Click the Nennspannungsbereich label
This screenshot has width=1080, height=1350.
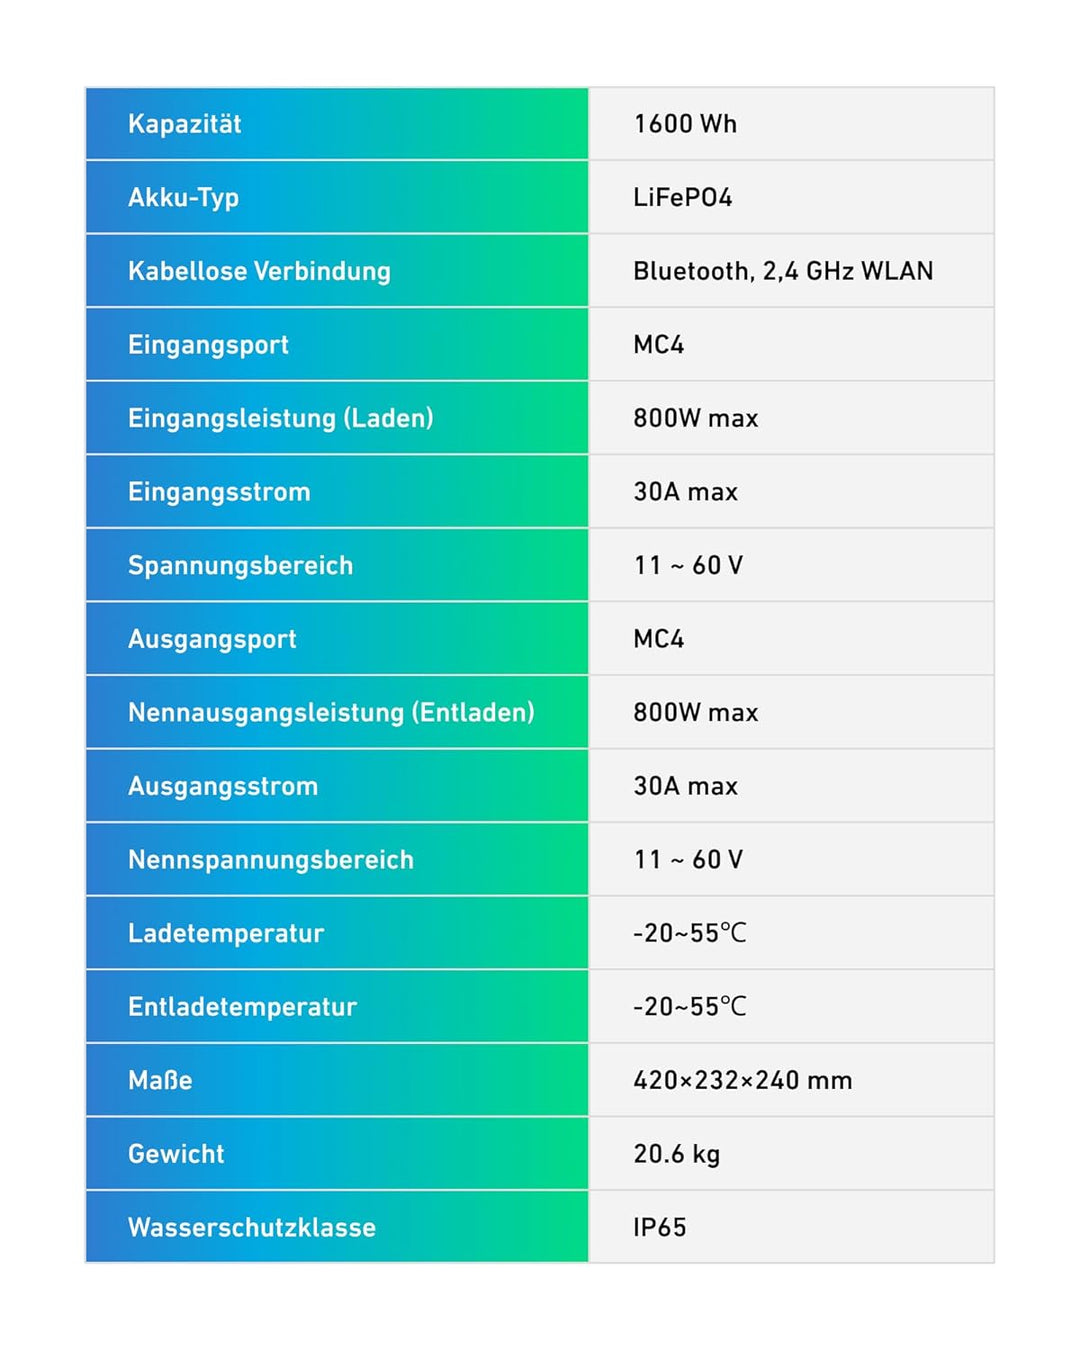coord(271,860)
